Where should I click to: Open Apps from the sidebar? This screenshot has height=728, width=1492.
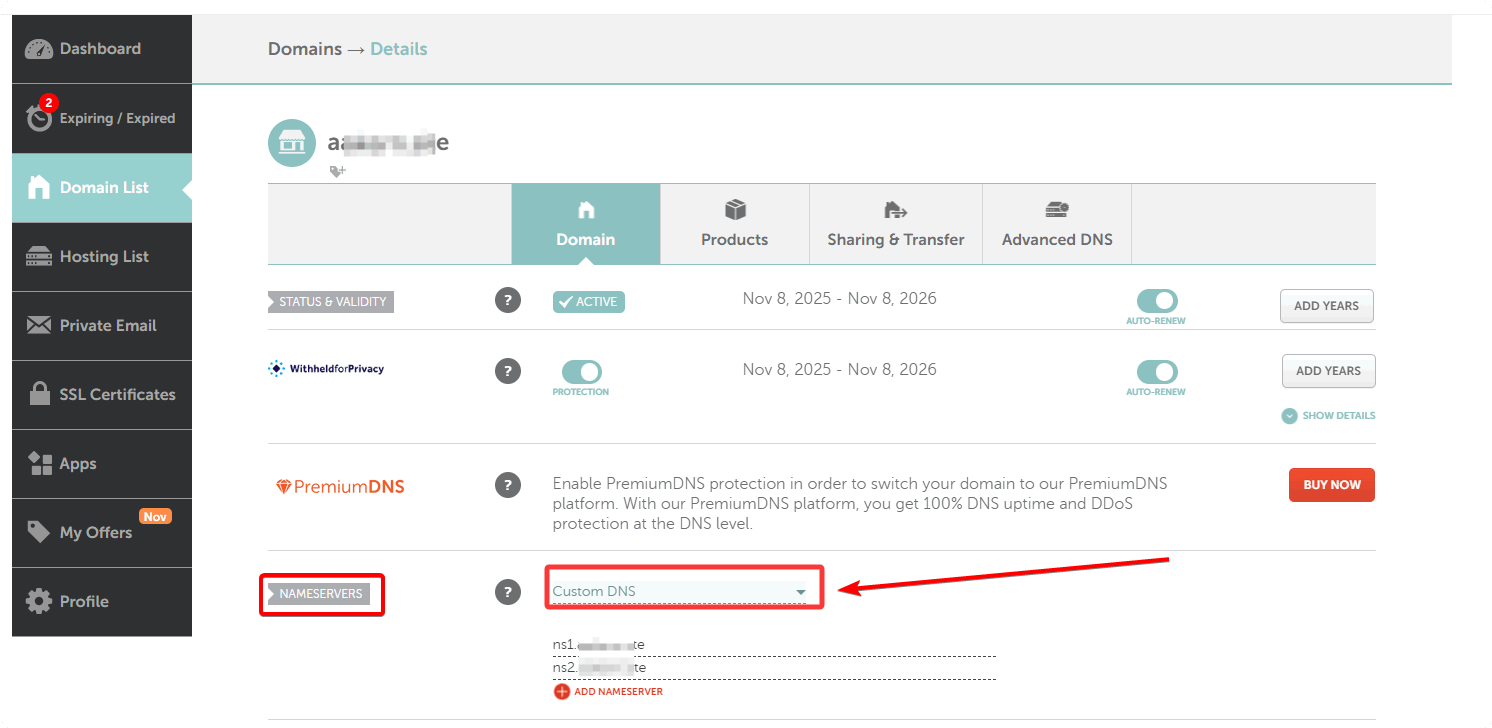pyautogui.click(x=102, y=463)
